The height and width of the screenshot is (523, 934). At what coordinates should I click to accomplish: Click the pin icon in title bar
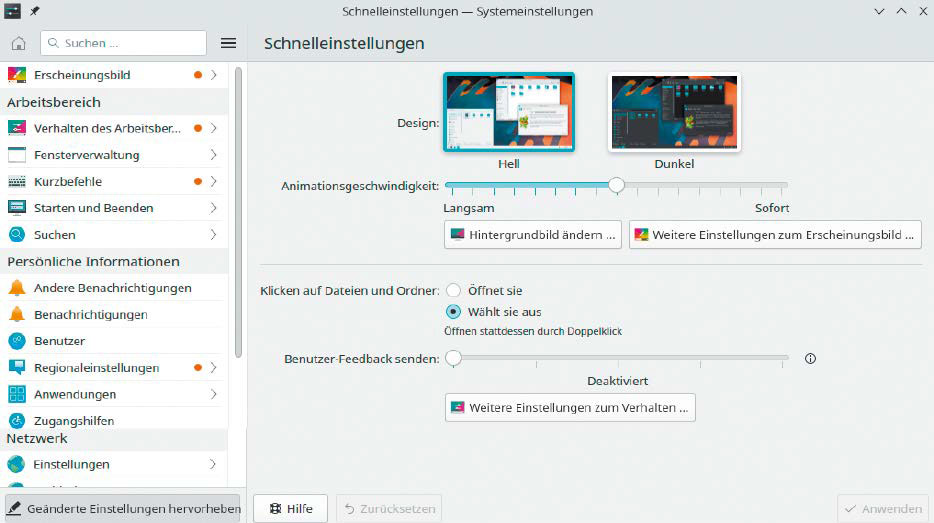pos(35,11)
